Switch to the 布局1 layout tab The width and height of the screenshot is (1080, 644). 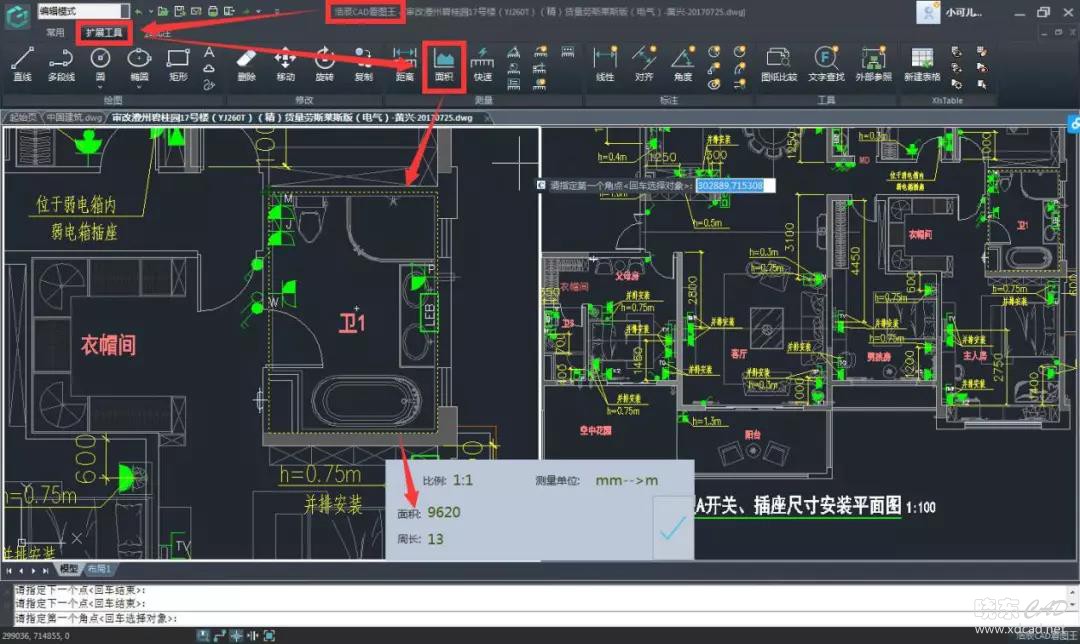click(101, 569)
